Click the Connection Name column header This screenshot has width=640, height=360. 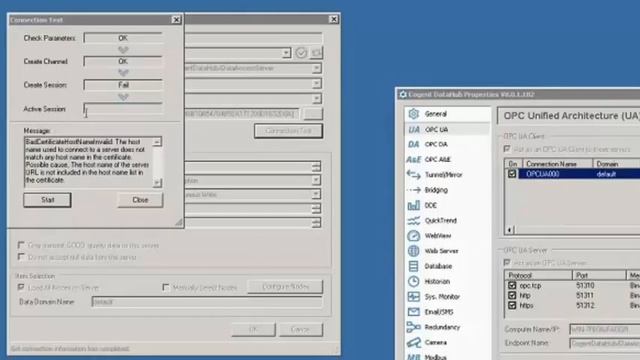coord(558,164)
